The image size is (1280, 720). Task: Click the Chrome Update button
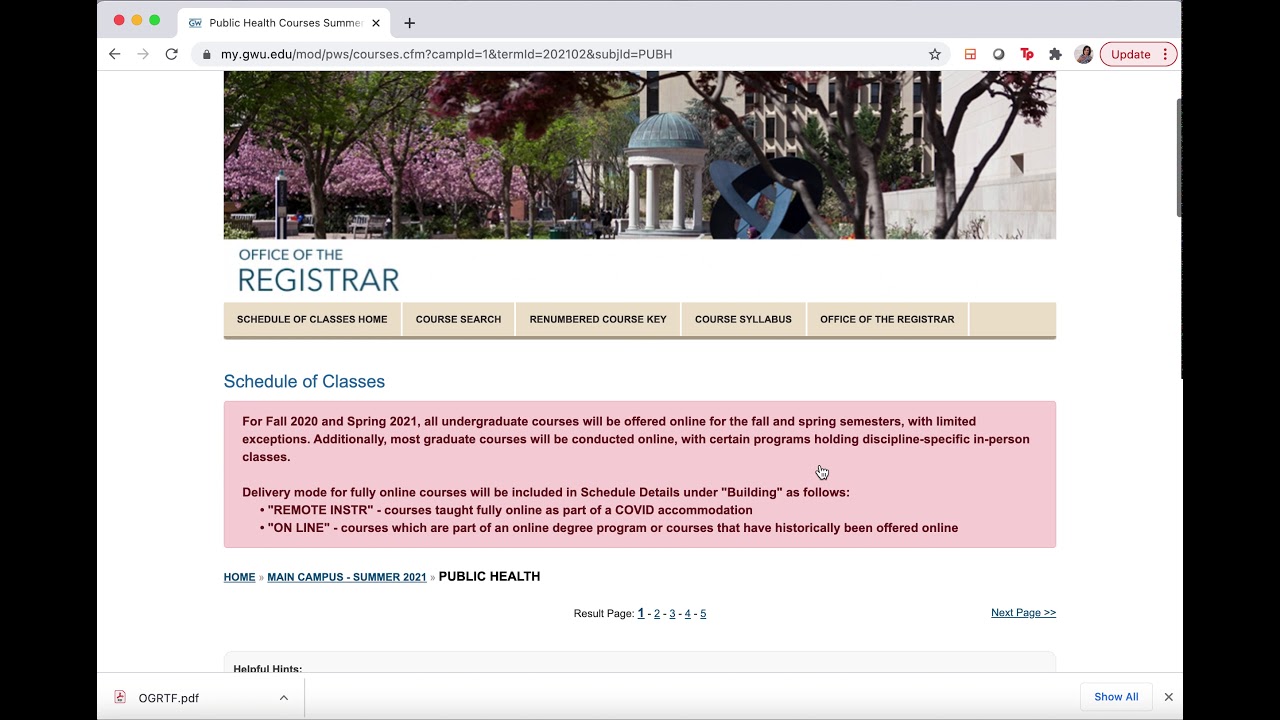click(x=1138, y=54)
